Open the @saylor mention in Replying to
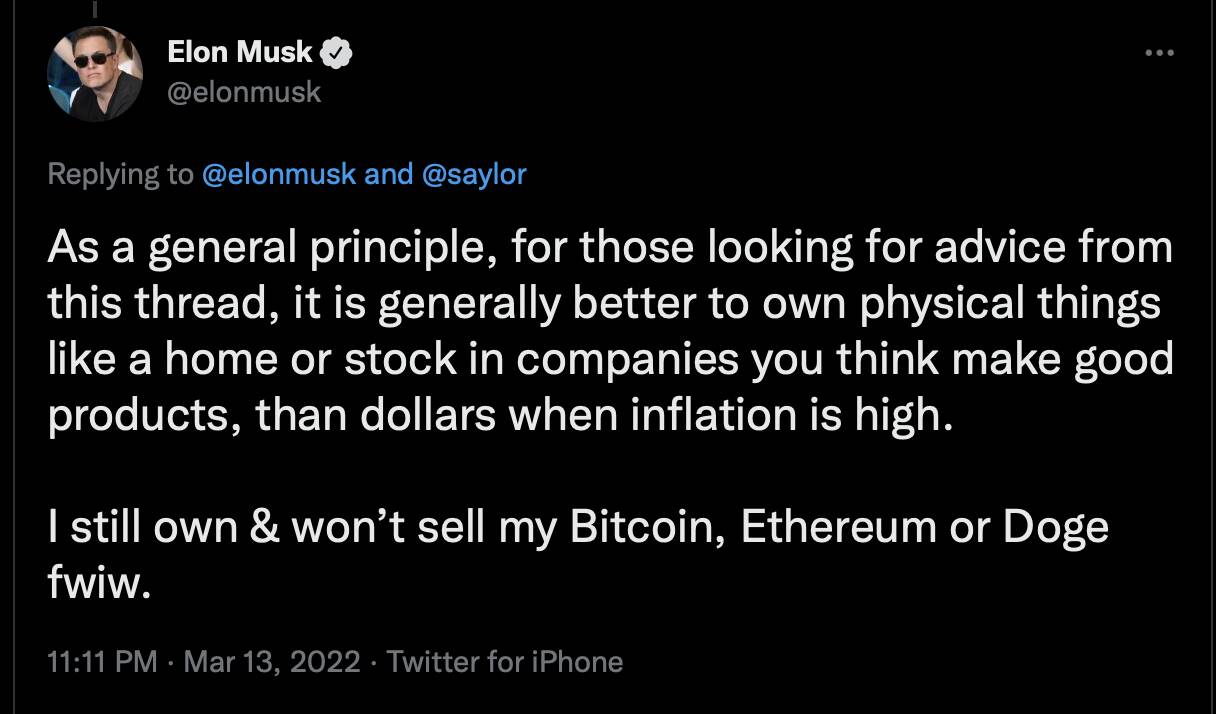The height and width of the screenshot is (714, 1216). point(475,174)
